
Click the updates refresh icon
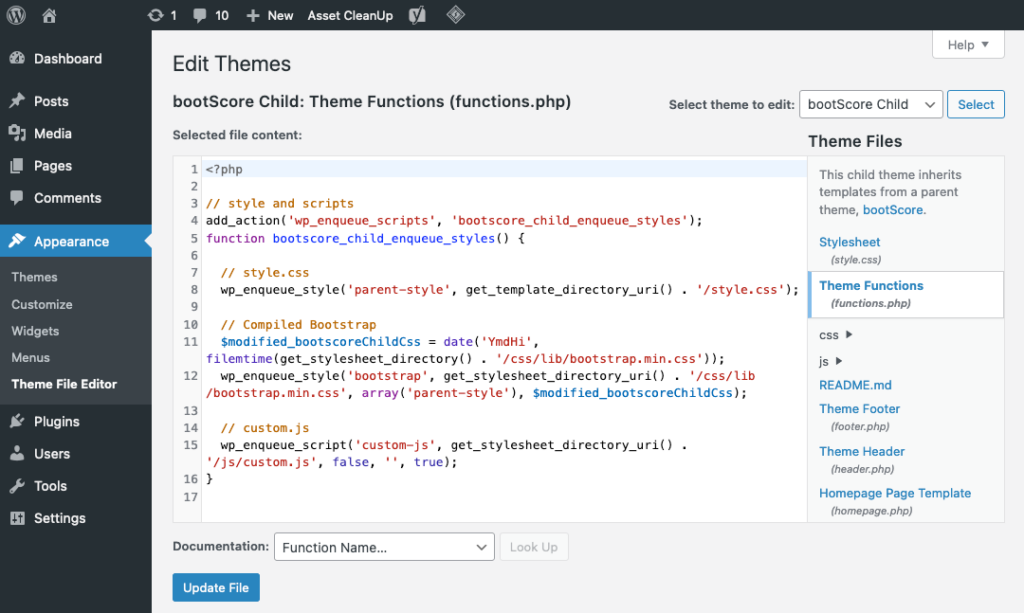(155, 15)
